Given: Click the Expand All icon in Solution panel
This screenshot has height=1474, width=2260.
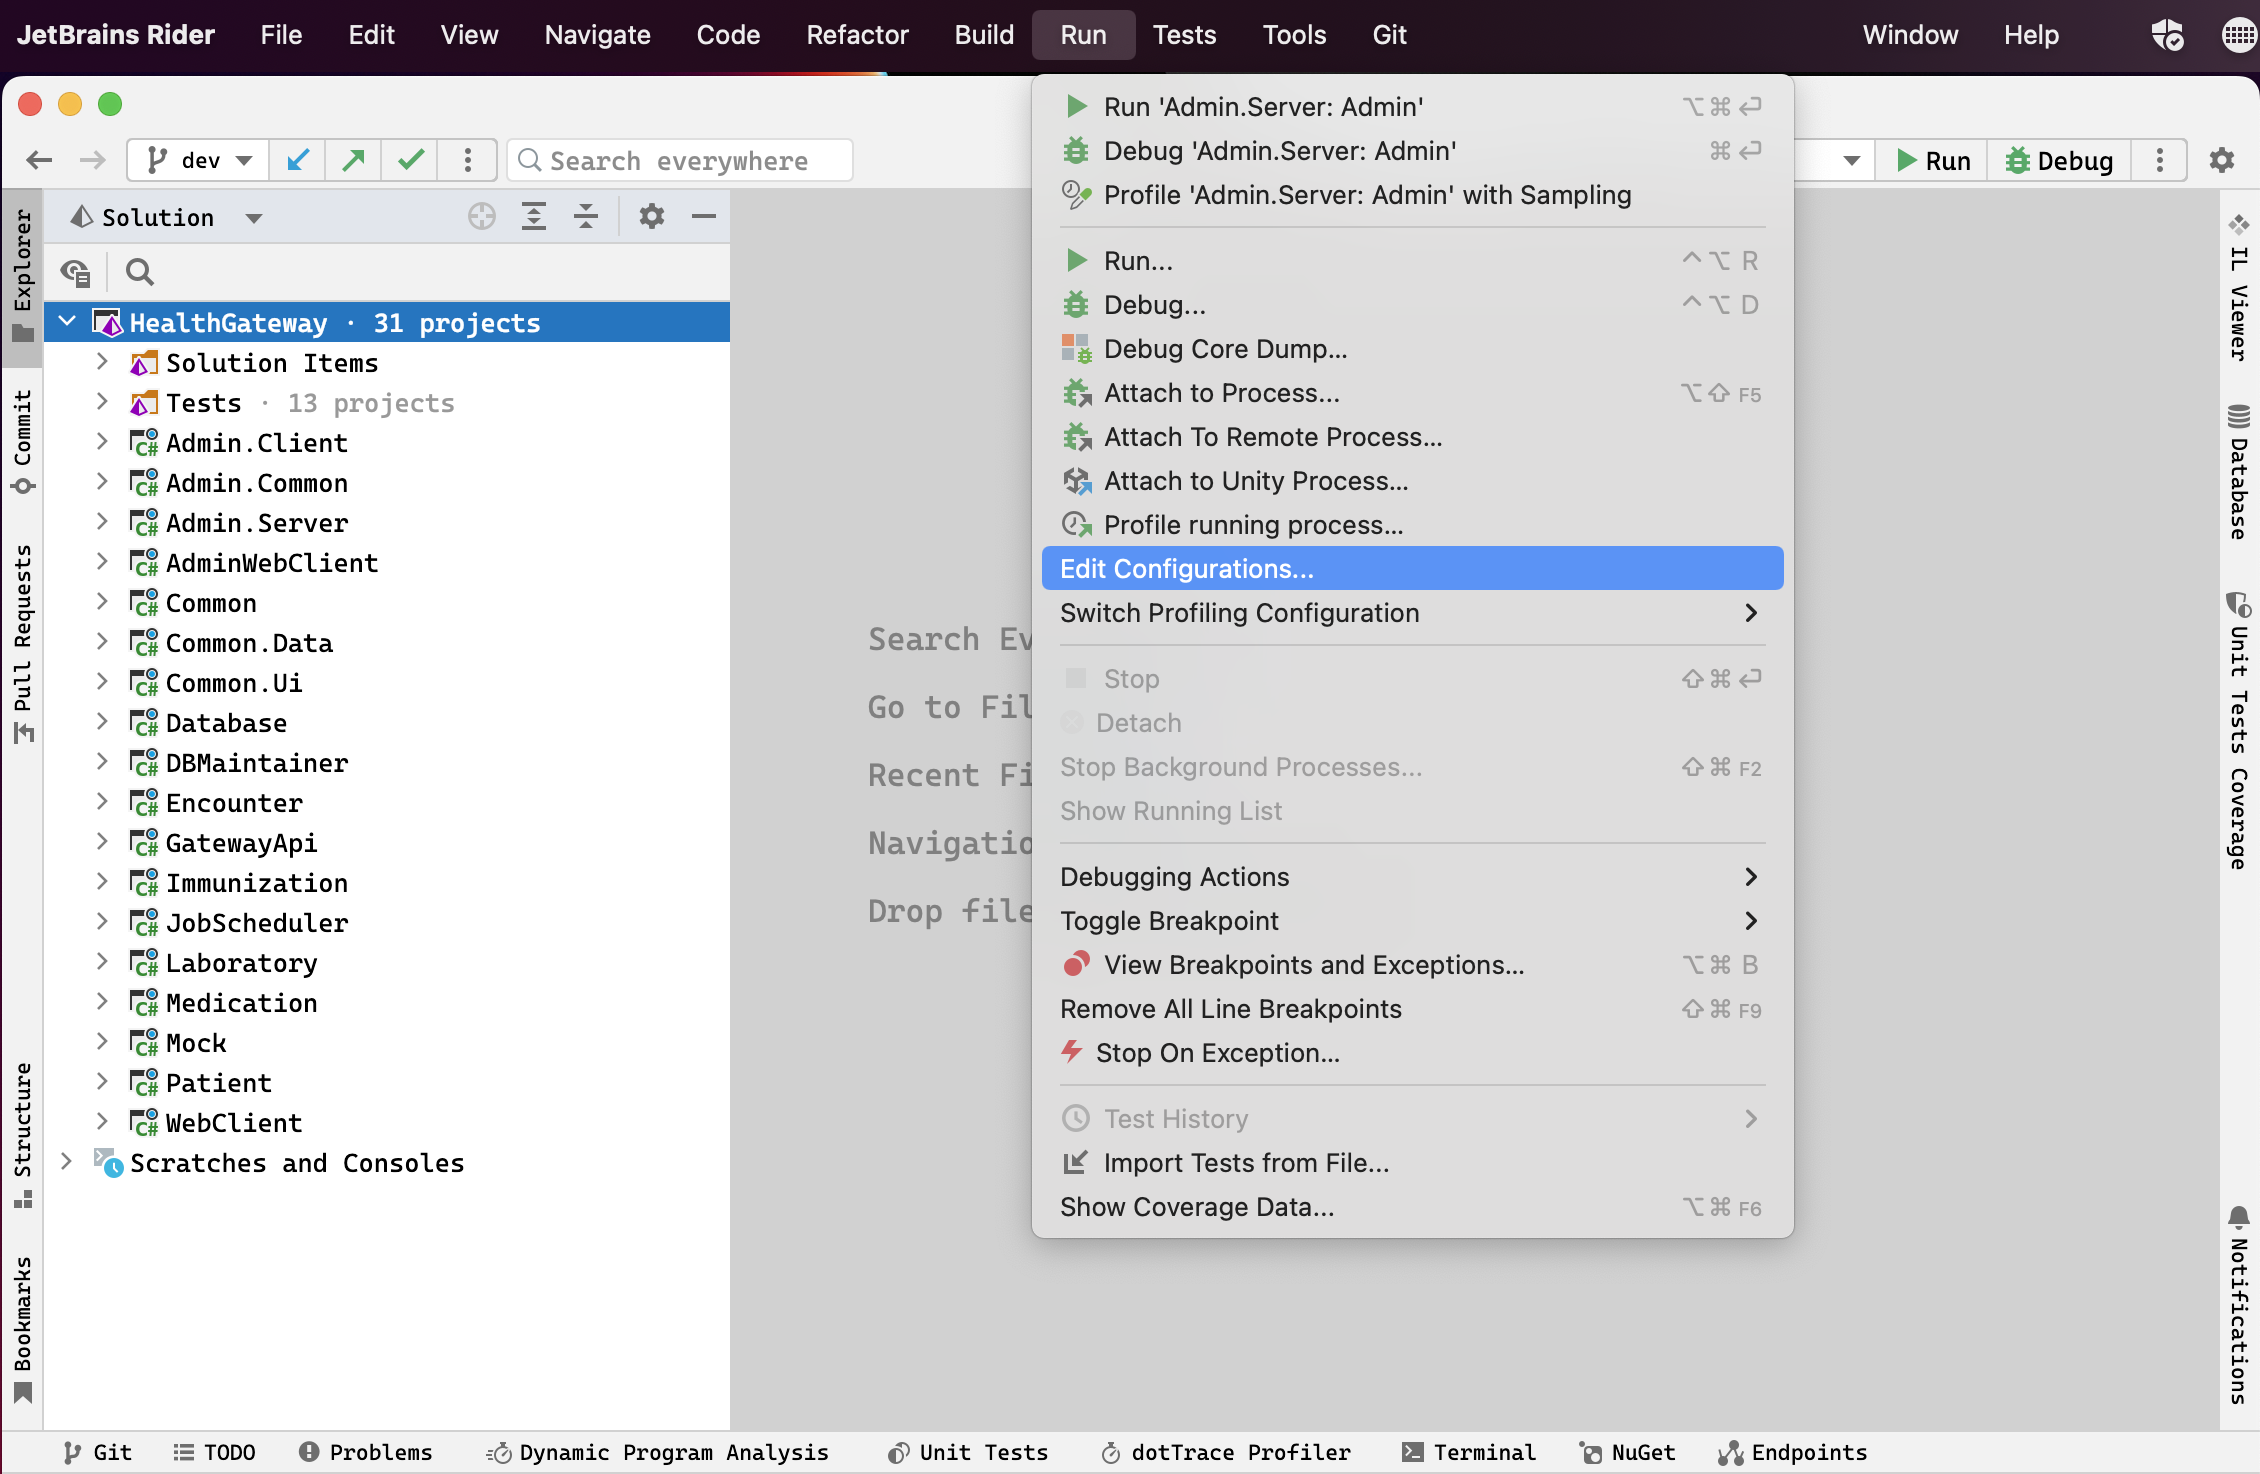Looking at the screenshot, I should [534, 216].
